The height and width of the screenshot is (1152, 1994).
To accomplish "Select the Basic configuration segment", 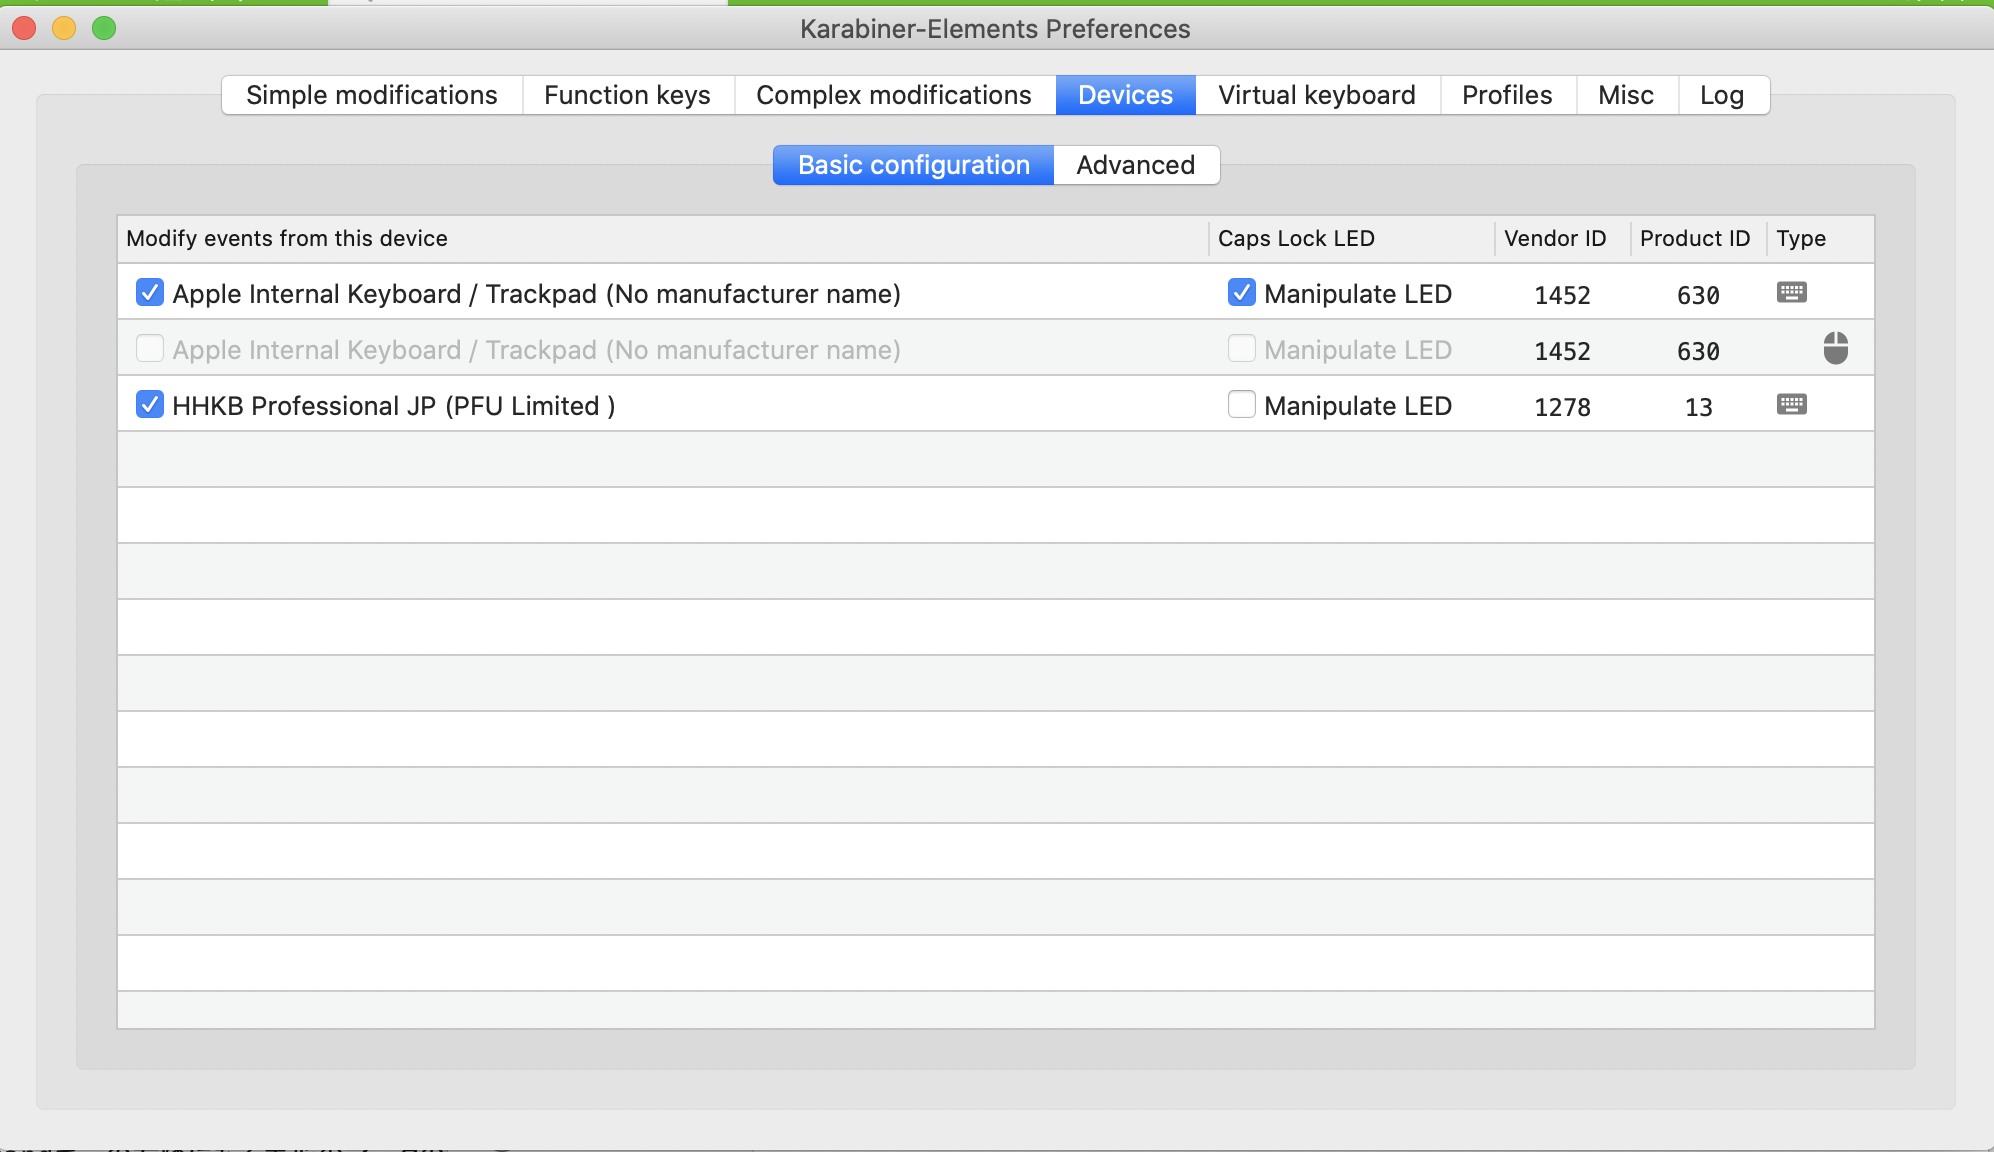I will point(913,165).
